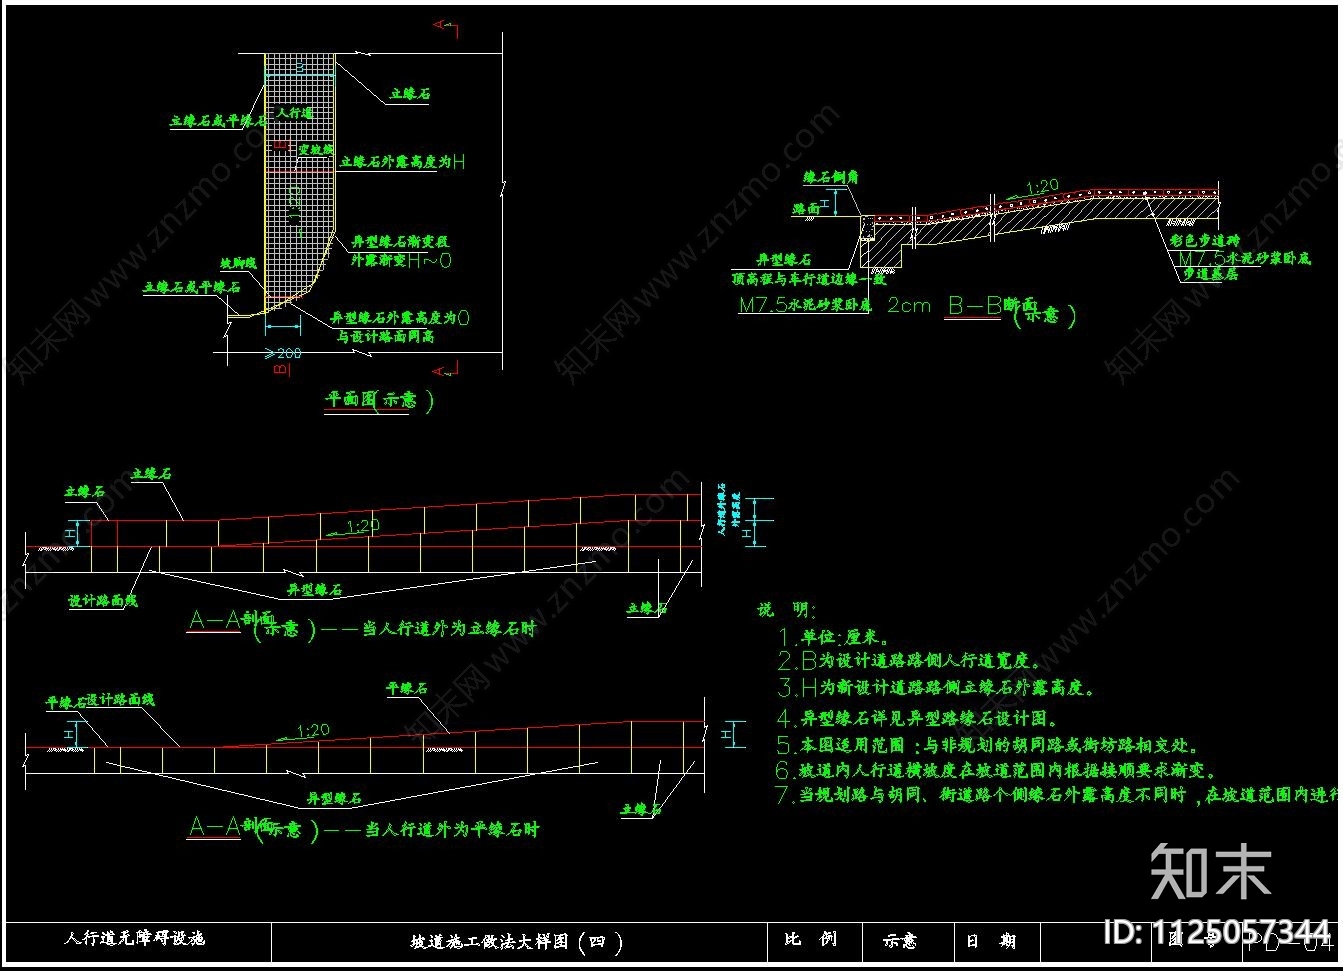Viewport: 1343px width, 971px height.
Task: Click the 缘石倒角 label in the B-B section
Action: [x=831, y=178]
